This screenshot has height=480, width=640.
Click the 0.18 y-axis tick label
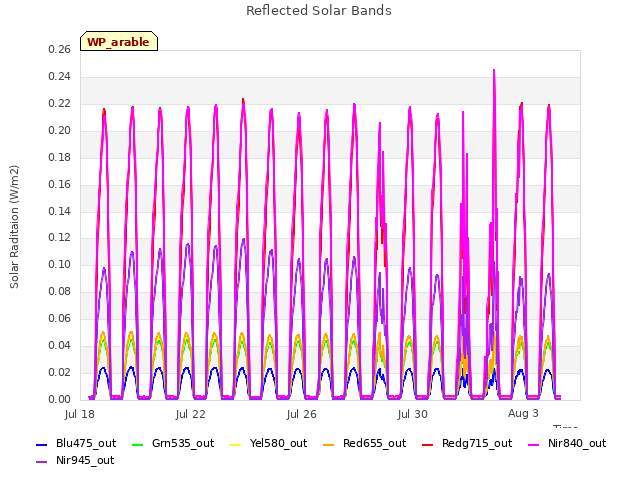(60, 158)
